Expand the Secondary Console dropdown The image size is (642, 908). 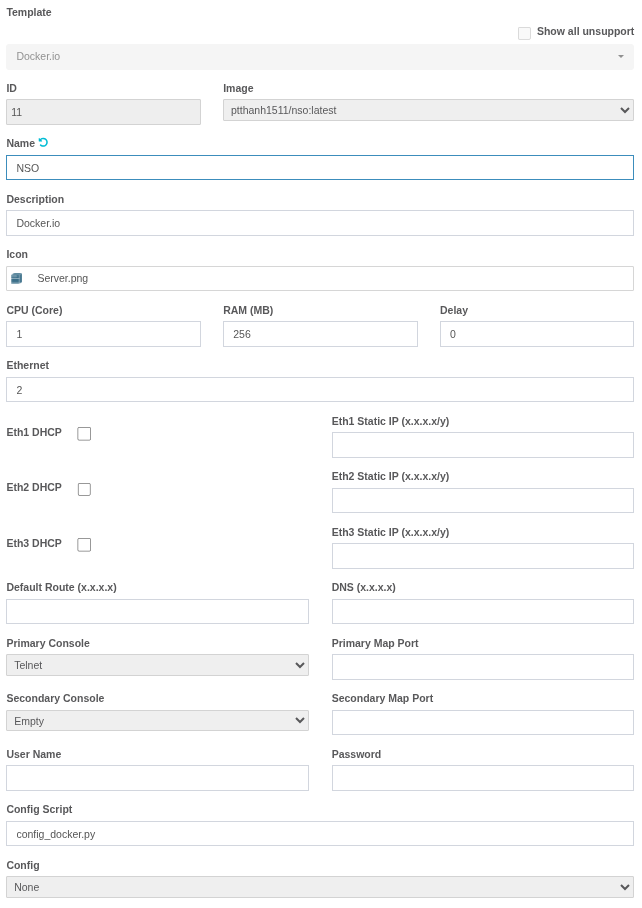(157, 721)
